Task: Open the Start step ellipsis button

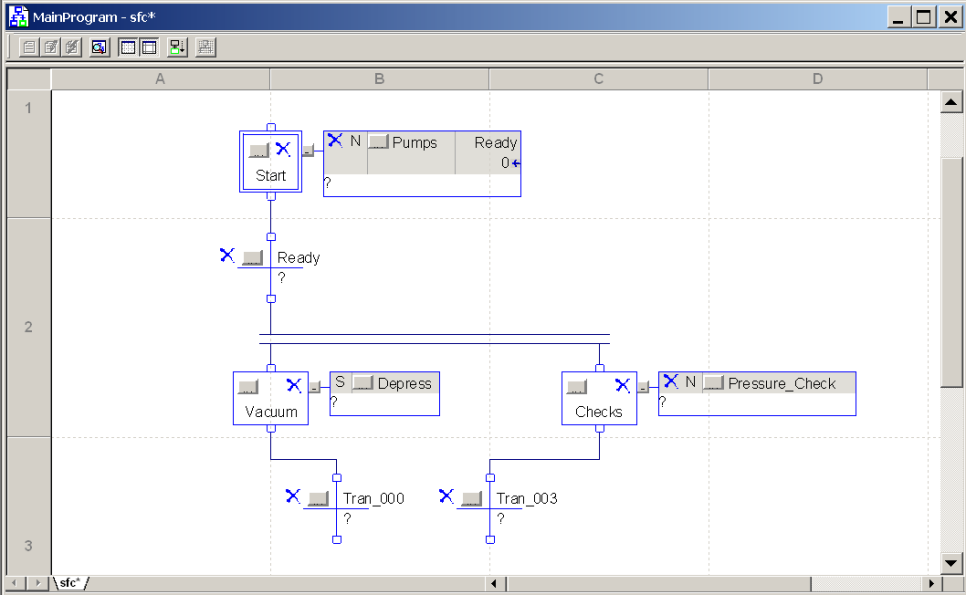Action: (x=259, y=150)
